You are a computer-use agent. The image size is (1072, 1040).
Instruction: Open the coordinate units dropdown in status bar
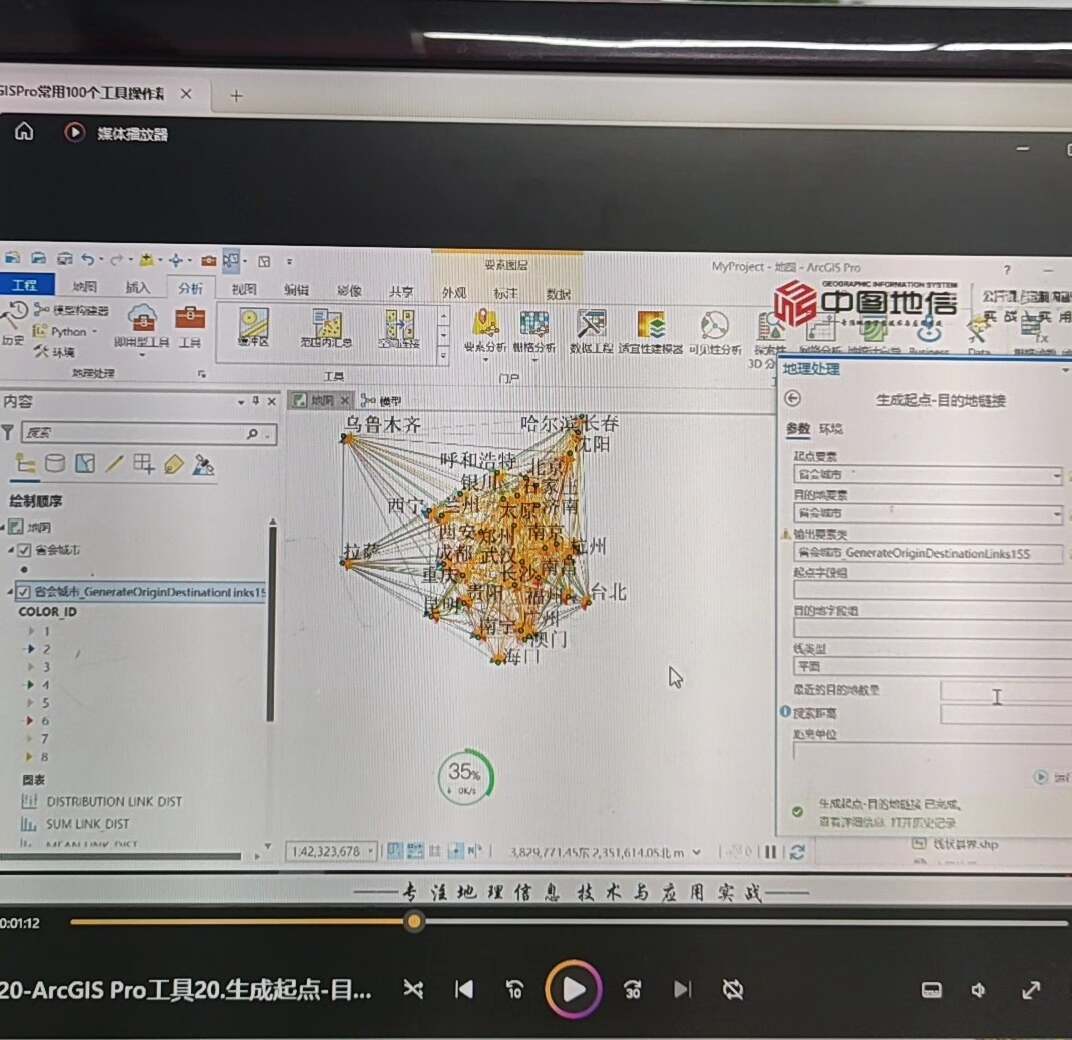point(696,852)
